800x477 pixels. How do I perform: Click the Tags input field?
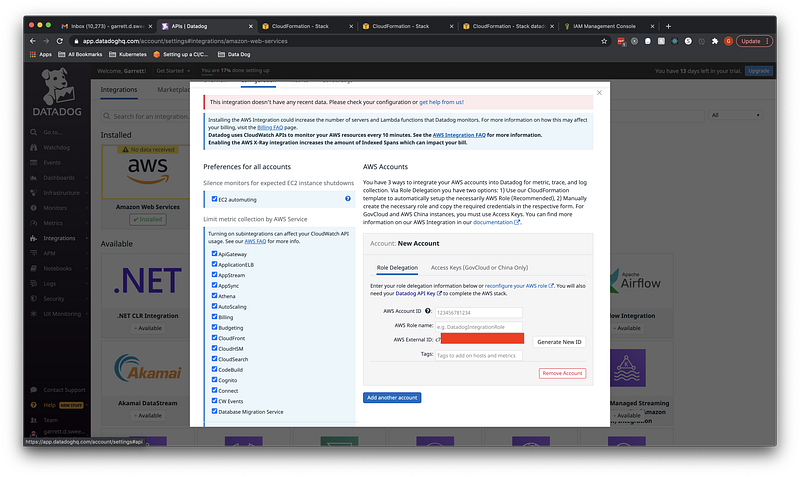point(478,356)
